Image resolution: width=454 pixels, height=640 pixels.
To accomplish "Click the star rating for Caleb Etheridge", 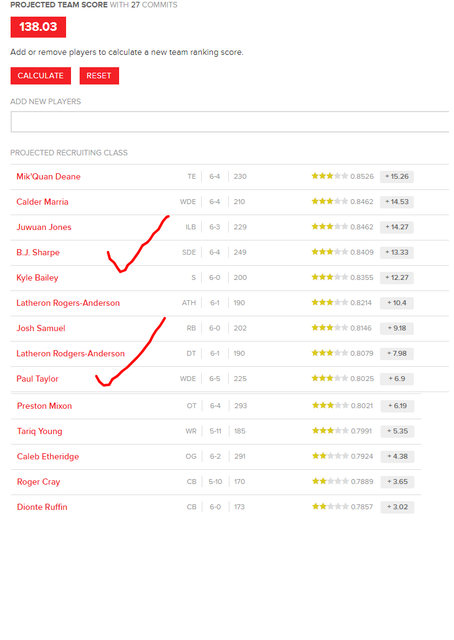I will (330, 456).
